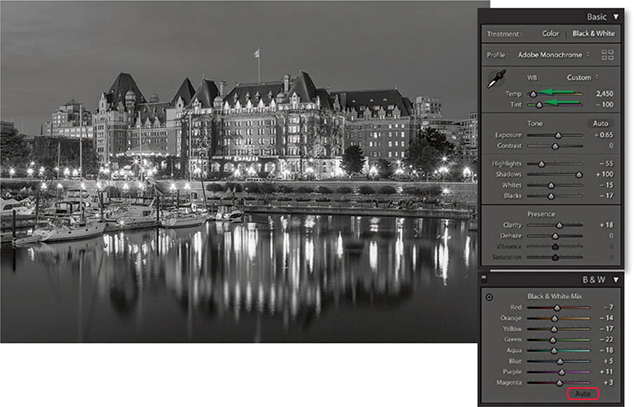Image resolution: width=634 pixels, height=407 pixels.
Task: Click the Orange mix value -14
Action: [x=607, y=318]
